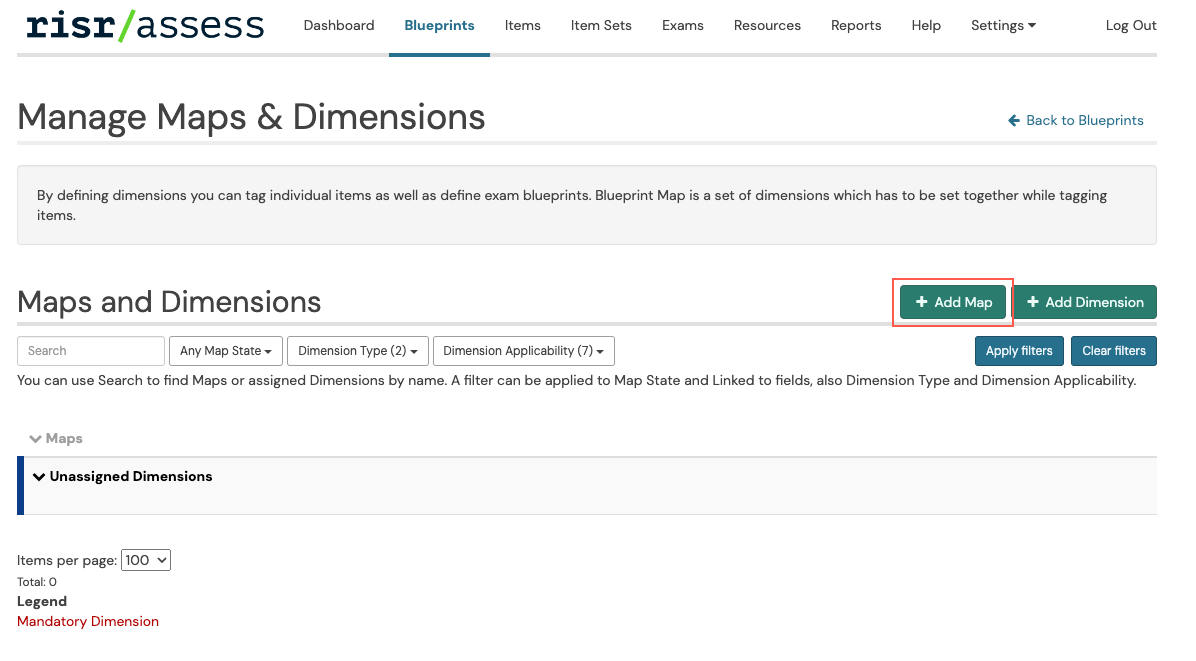Click the risr/assess logo
Image resolution: width=1196 pixels, height=661 pixels.
pyautogui.click(x=145, y=26)
